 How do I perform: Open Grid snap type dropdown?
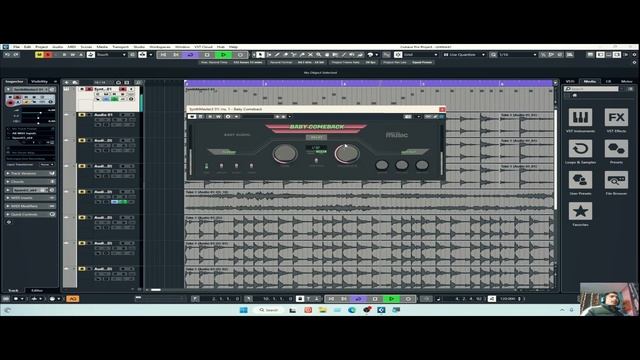(420, 55)
